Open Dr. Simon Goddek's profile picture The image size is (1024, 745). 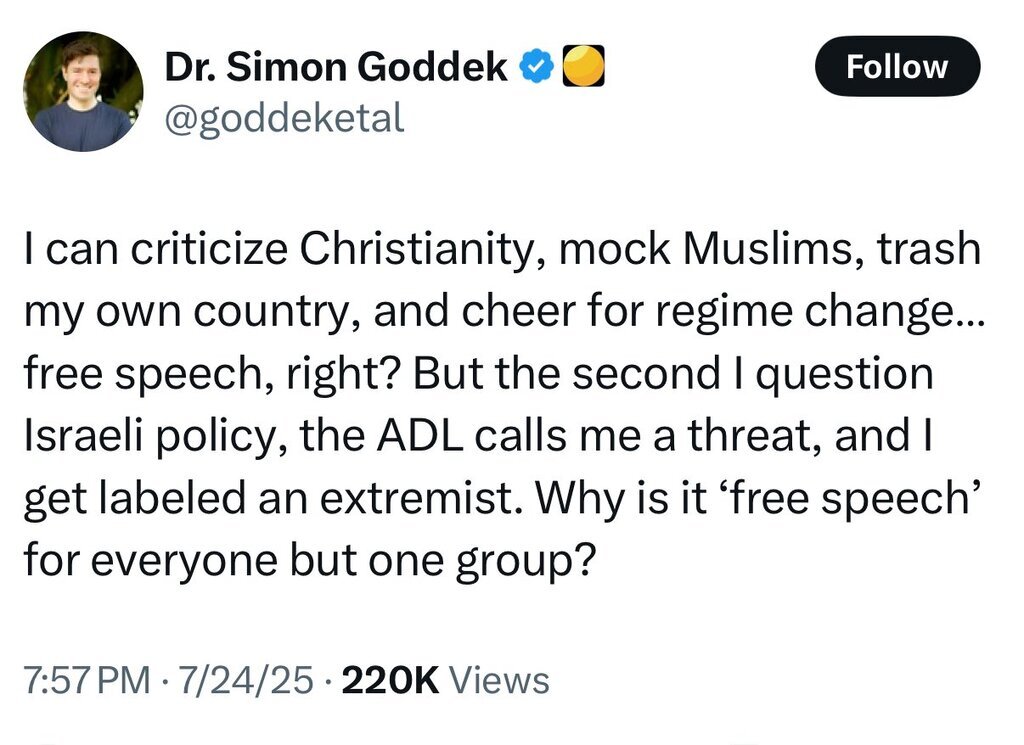(x=83, y=92)
